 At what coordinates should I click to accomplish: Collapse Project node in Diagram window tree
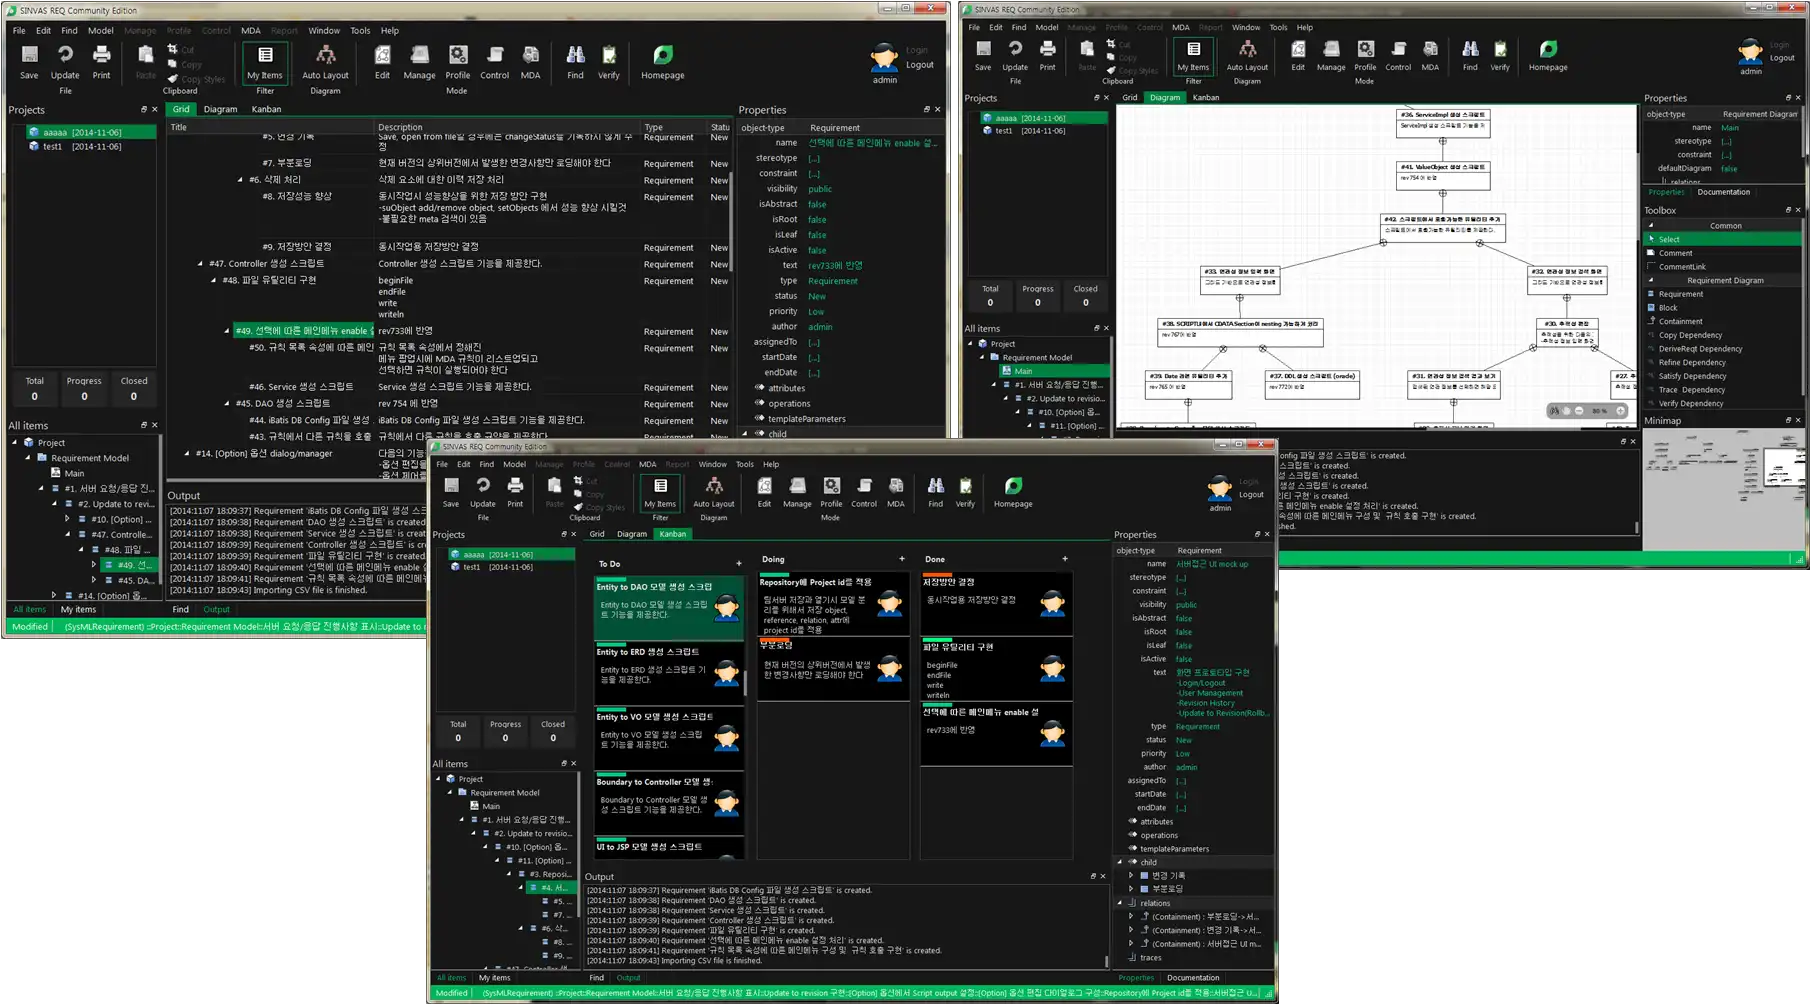(x=970, y=344)
